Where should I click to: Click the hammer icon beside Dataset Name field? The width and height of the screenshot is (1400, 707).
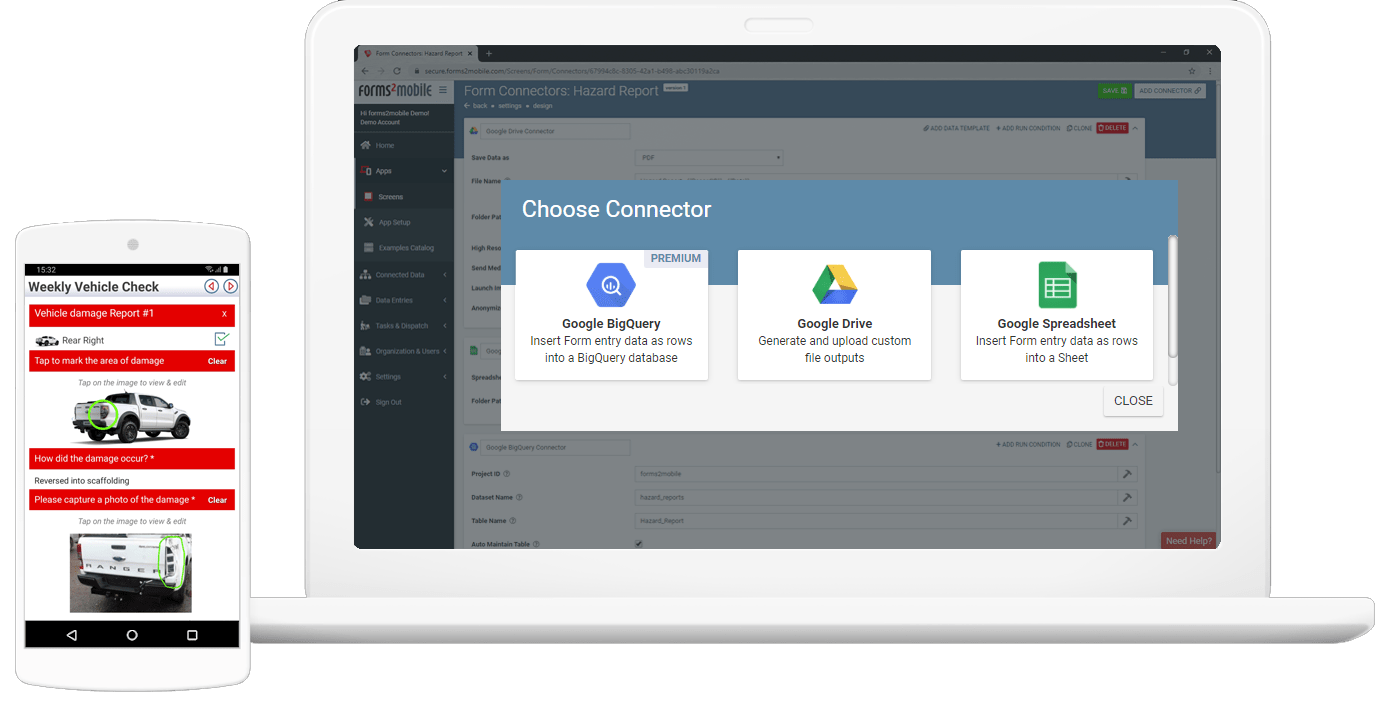[x=1127, y=497]
